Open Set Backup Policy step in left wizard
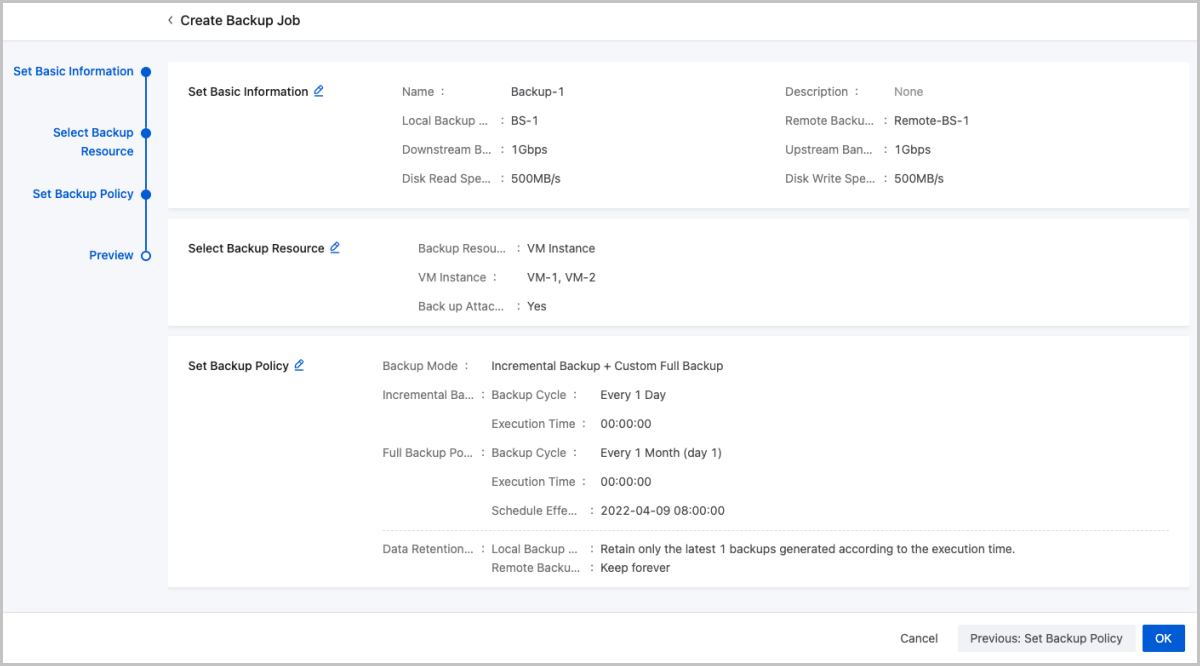Screen dimensions: 1200x666 [83, 194]
